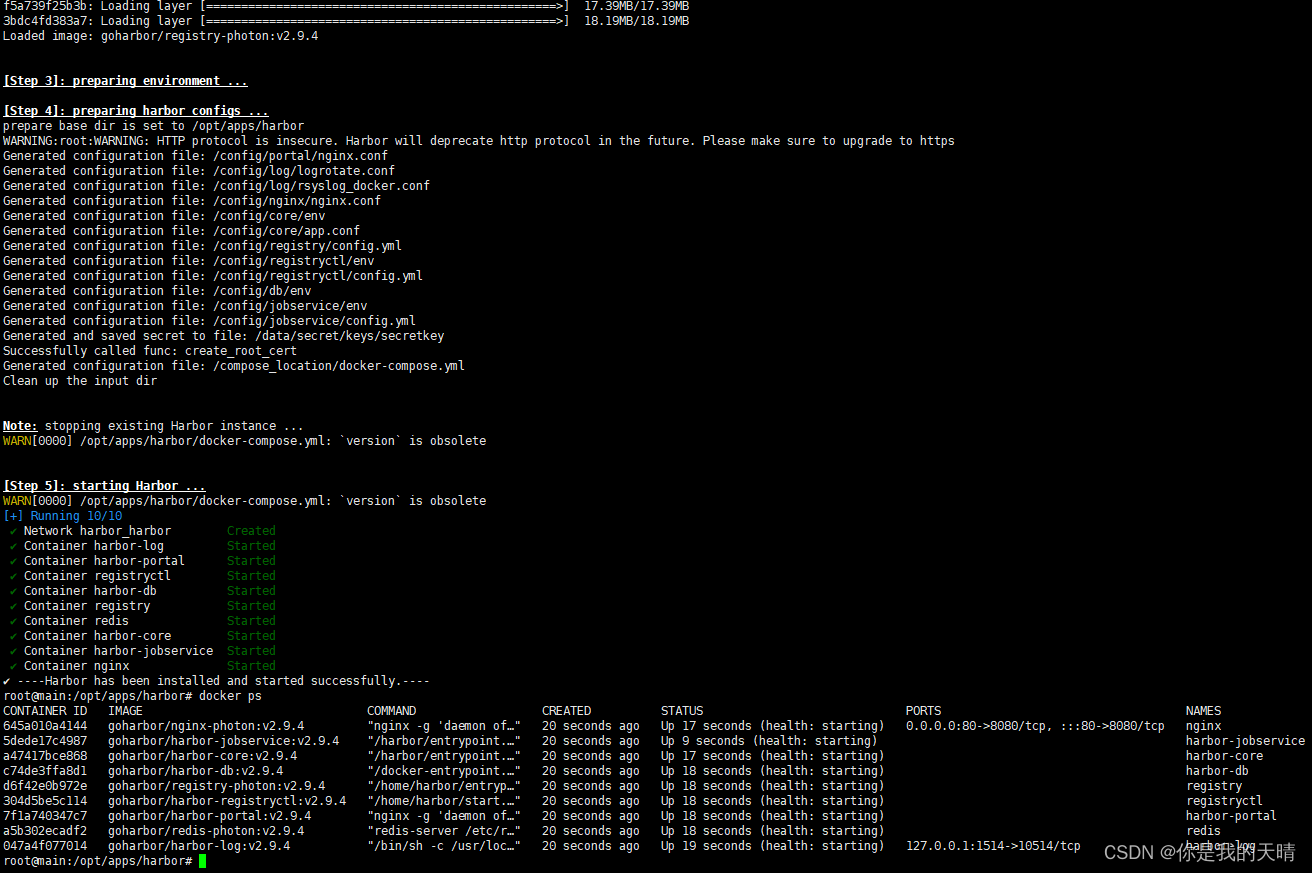The height and width of the screenshot is (873, 1312).
Task: Click container ID 304d5be5c114
Action: click(45, 801)
